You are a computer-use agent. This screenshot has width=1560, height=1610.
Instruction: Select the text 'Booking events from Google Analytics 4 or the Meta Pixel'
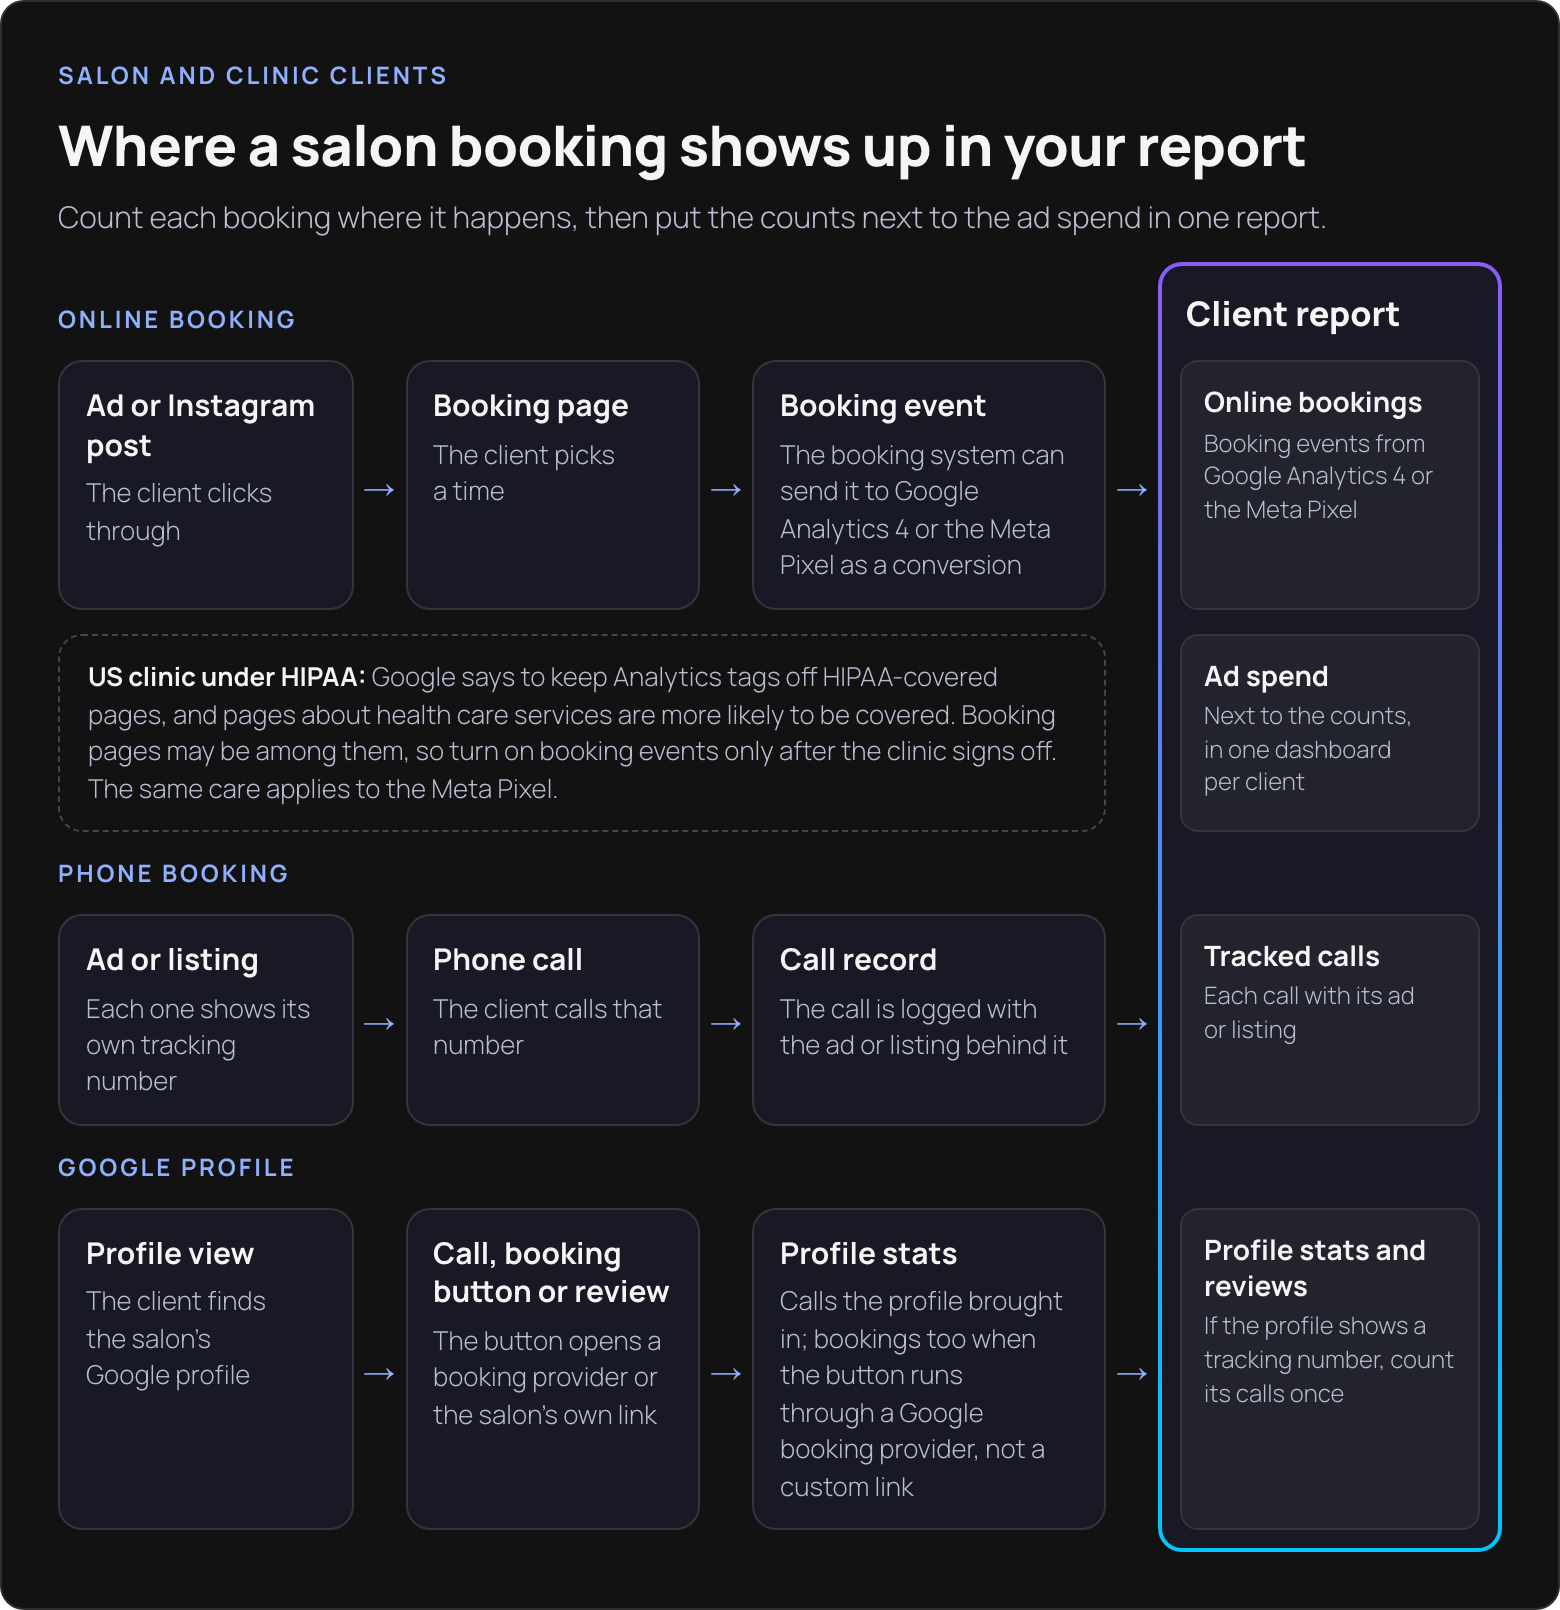[x=1318, y=477]
